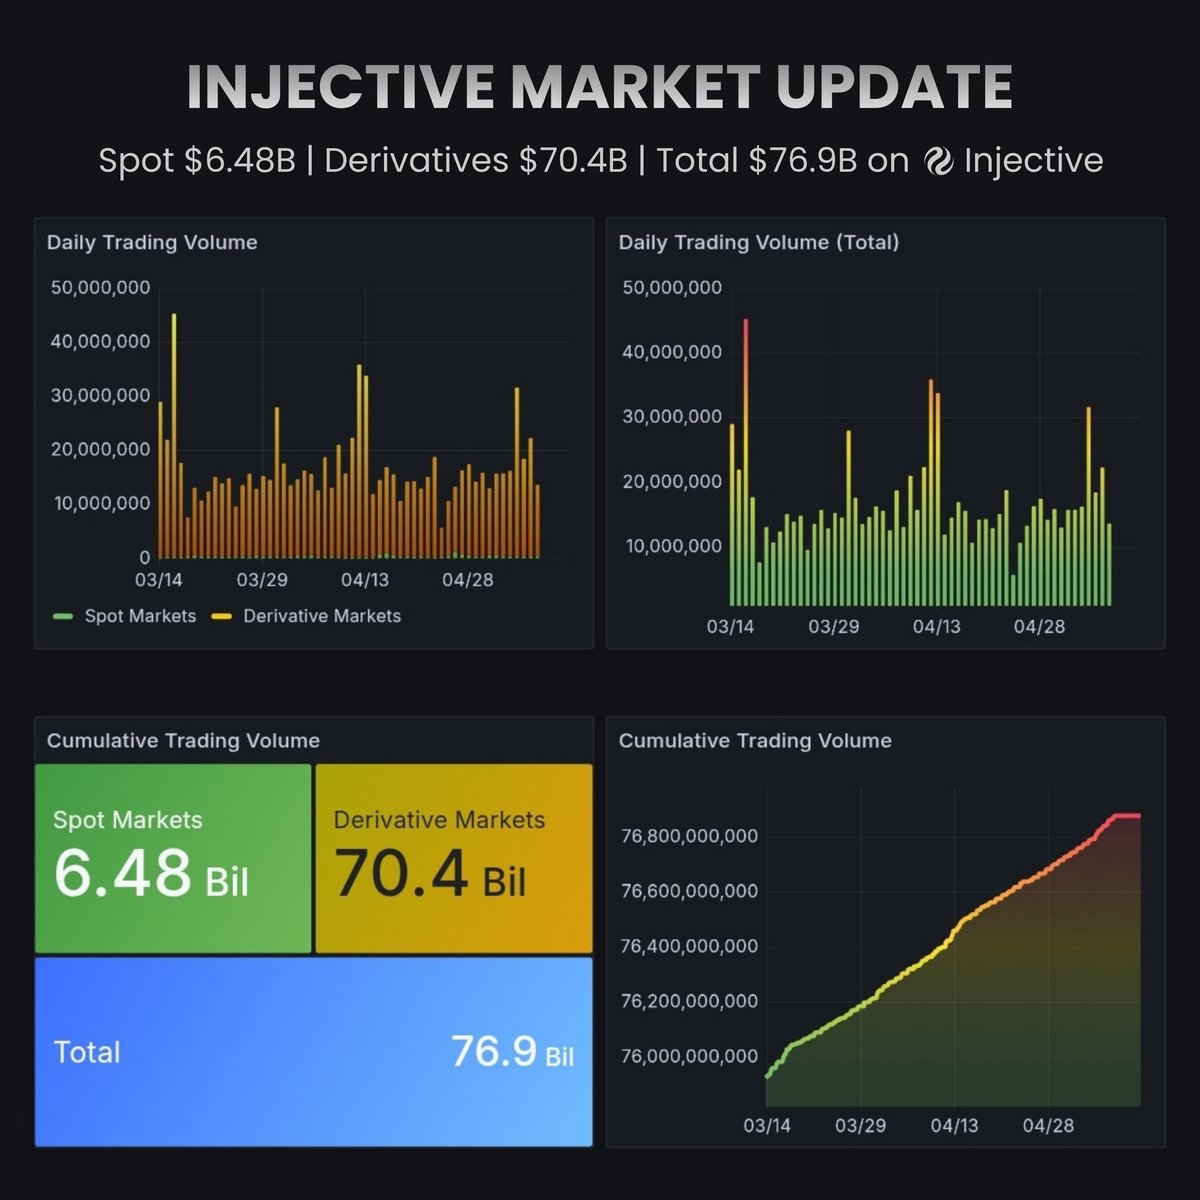Click the INJECTIVE MARKET UPDATE heading
The image size is (1200, 1200).
[600, 88]
